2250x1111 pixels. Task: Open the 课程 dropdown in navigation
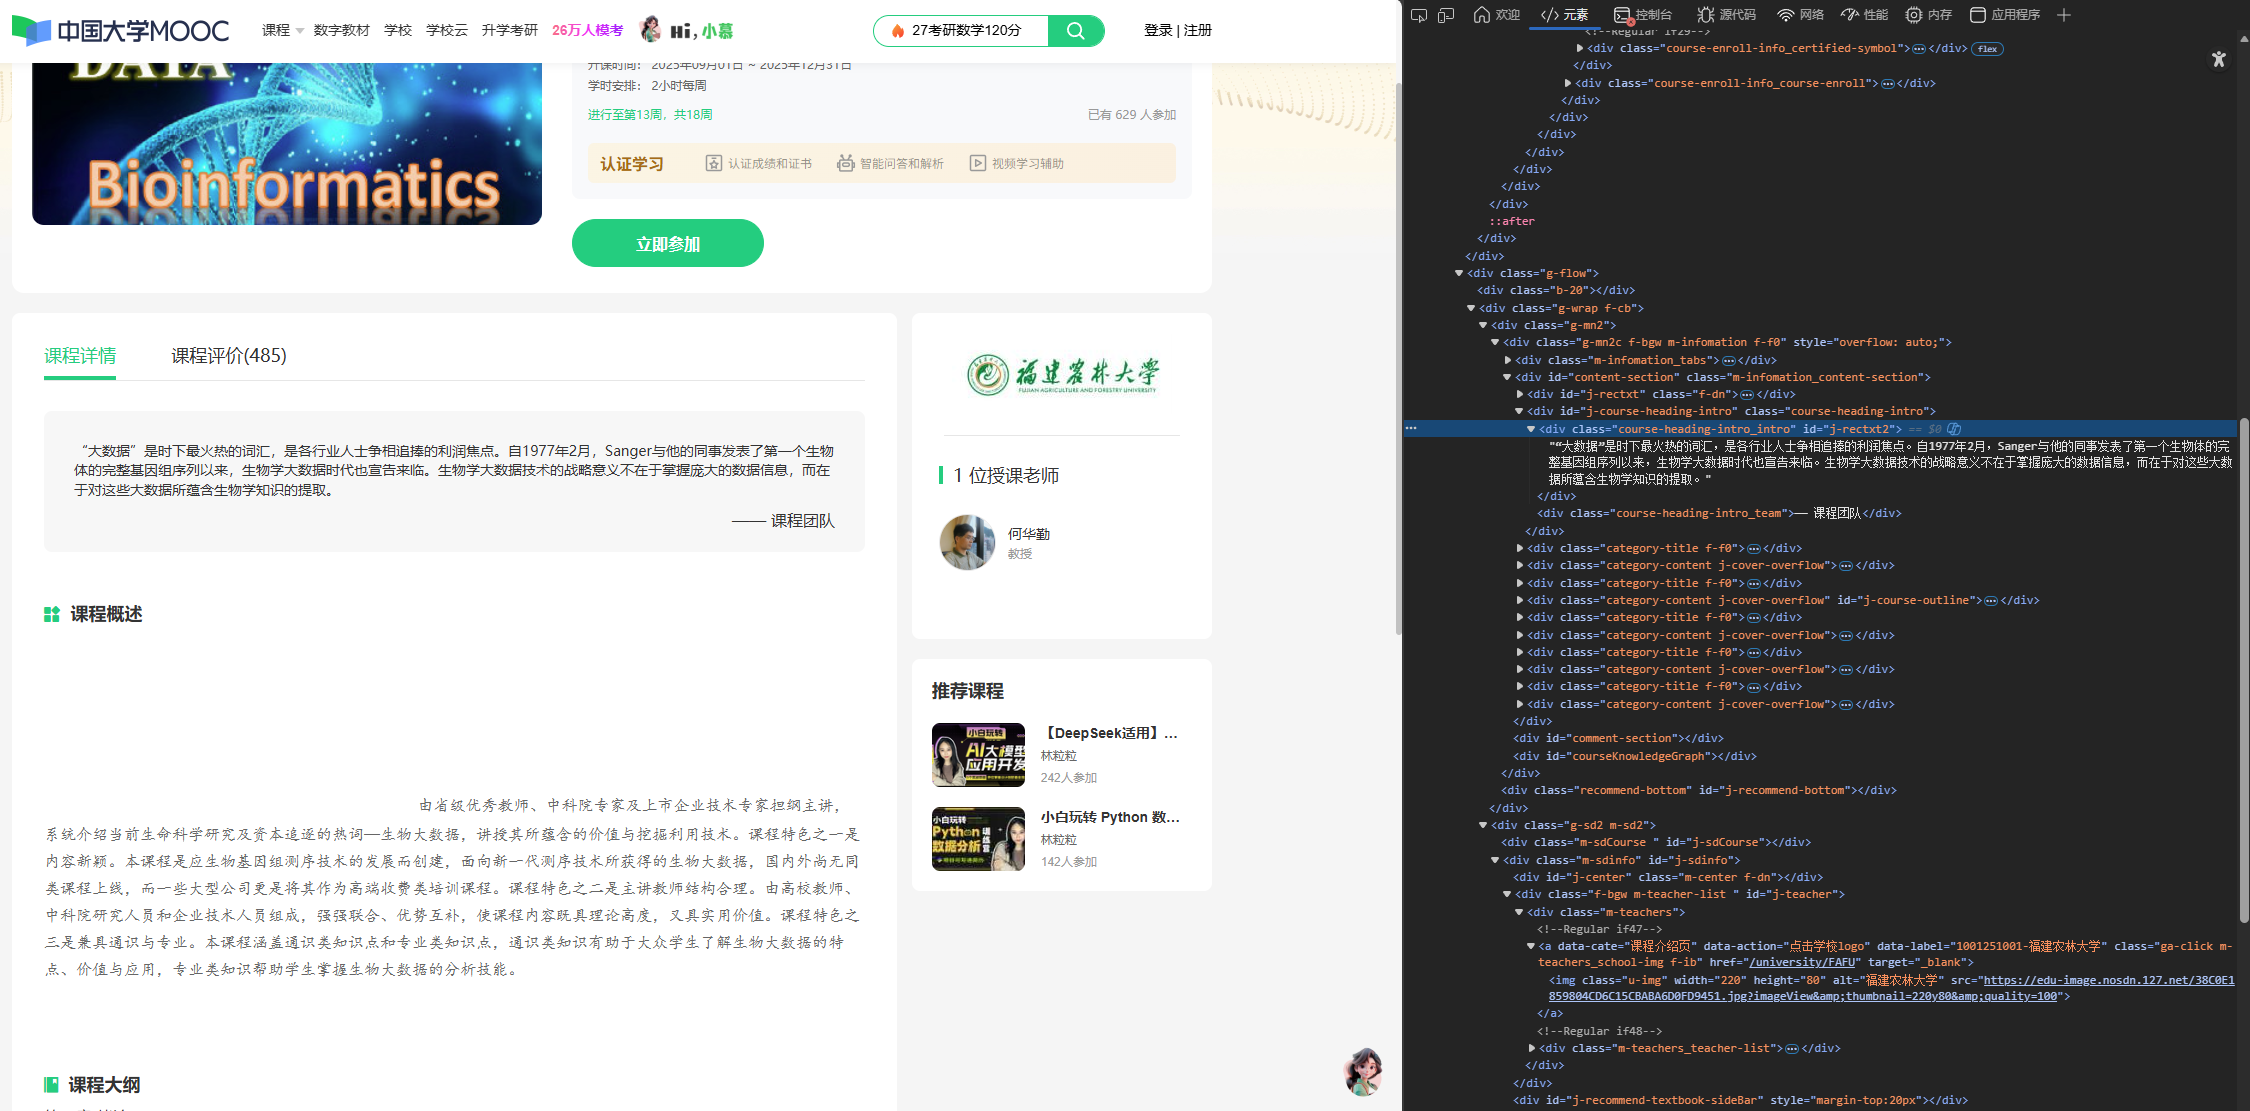click(282, 31)
